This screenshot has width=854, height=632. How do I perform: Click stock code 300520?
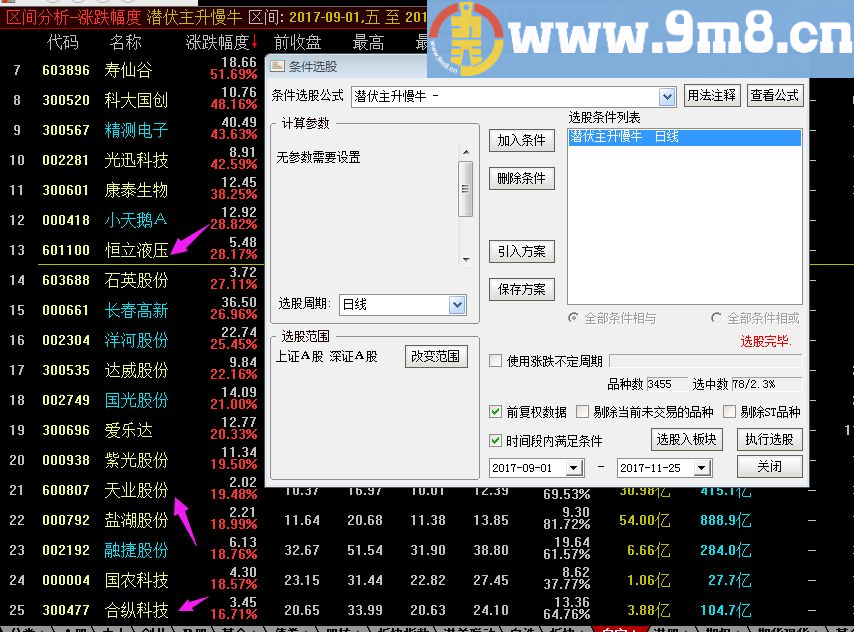tap(66, 100)
